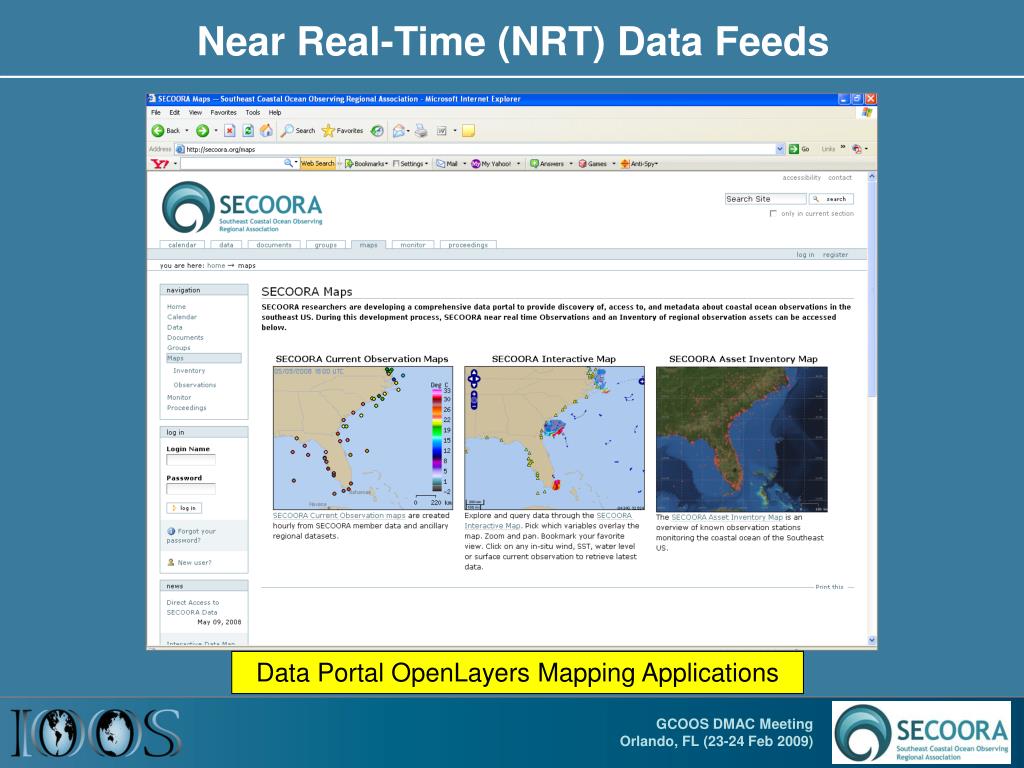Go back with the green Back arrow

tap(158, 131)
